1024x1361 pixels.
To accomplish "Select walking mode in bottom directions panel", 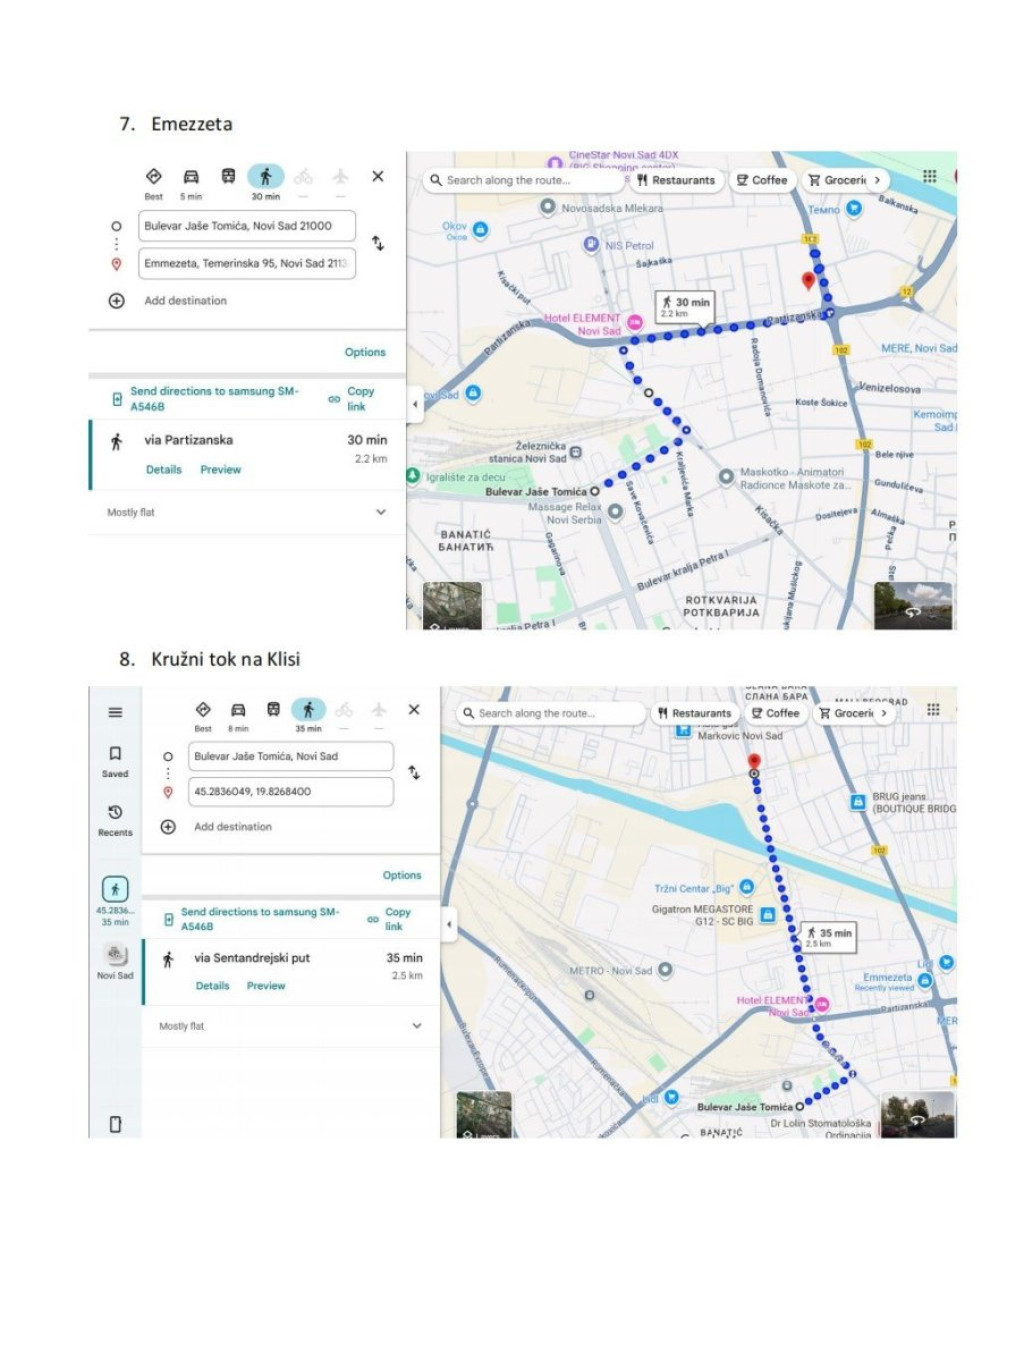I will (308, 710).
